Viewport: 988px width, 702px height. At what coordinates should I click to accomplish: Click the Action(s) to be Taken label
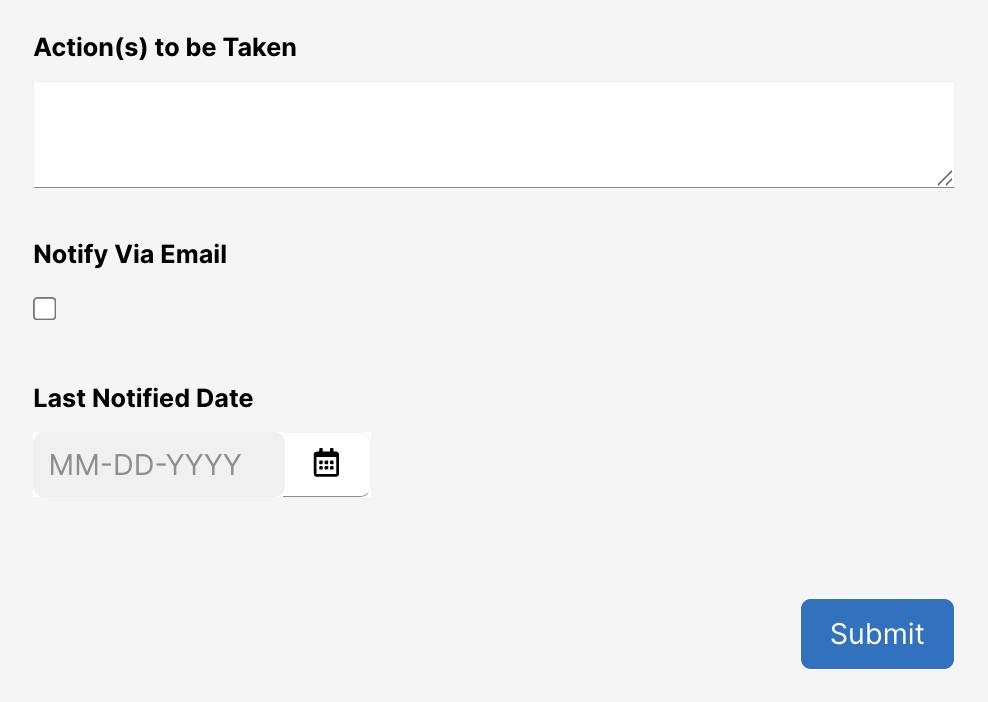tap(165, 47)
